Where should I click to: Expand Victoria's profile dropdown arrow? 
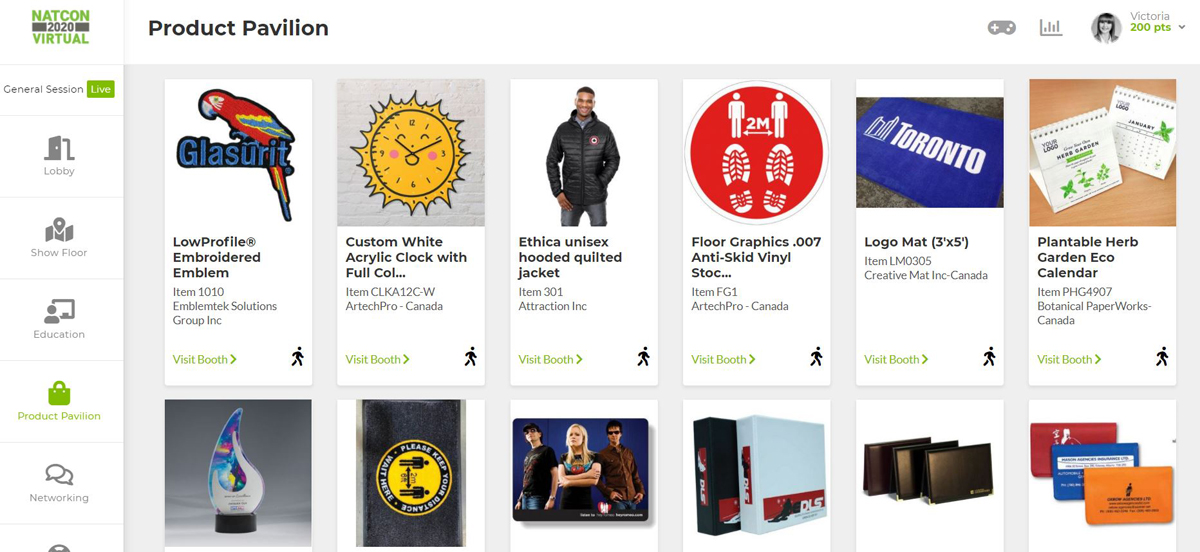(x=1182, y=28)
